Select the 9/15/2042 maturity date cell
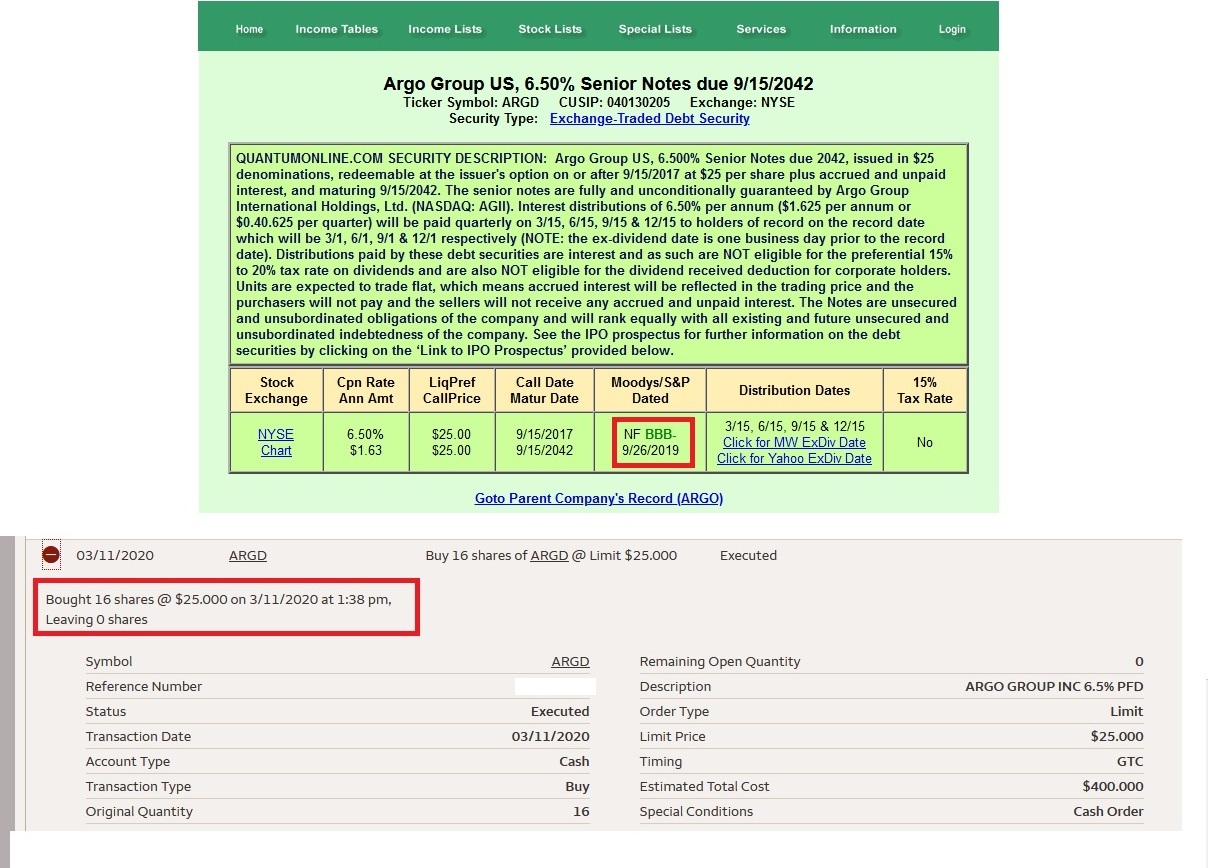 (544, 450)
